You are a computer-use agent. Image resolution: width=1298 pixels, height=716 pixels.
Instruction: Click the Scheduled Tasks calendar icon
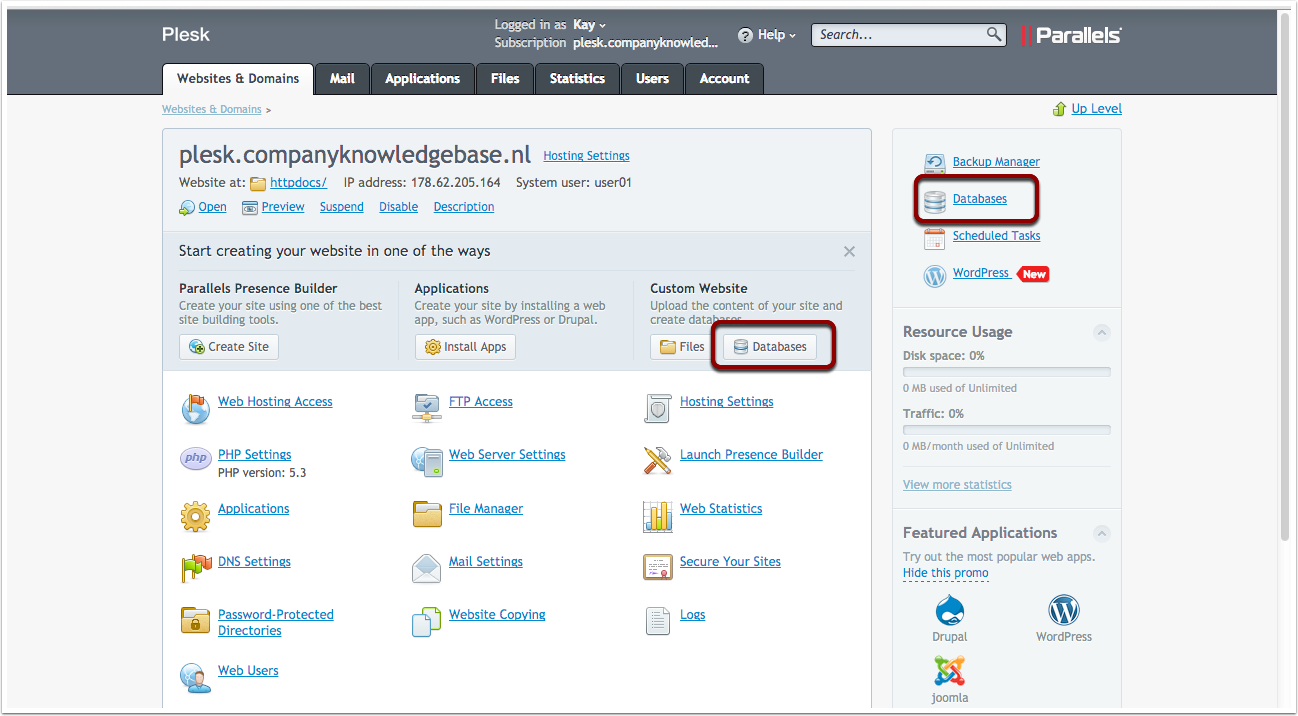(934, 238)
